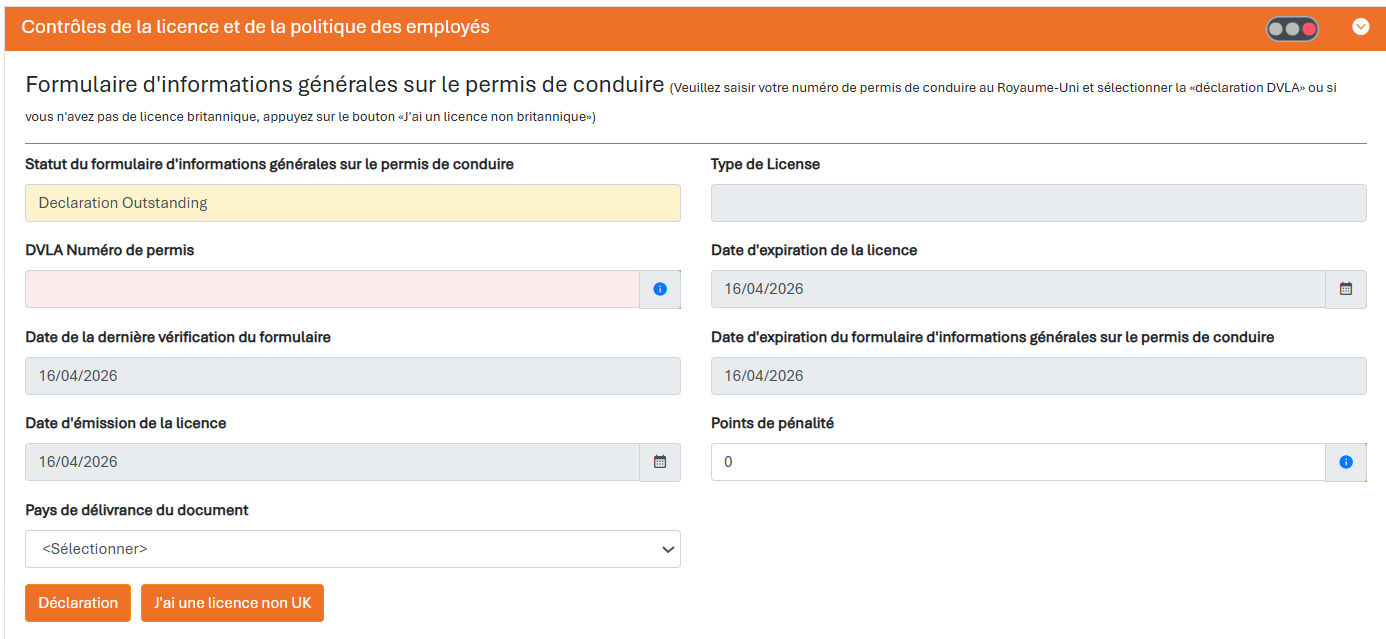Click the Points de pénalité input field

point(1018,462)
